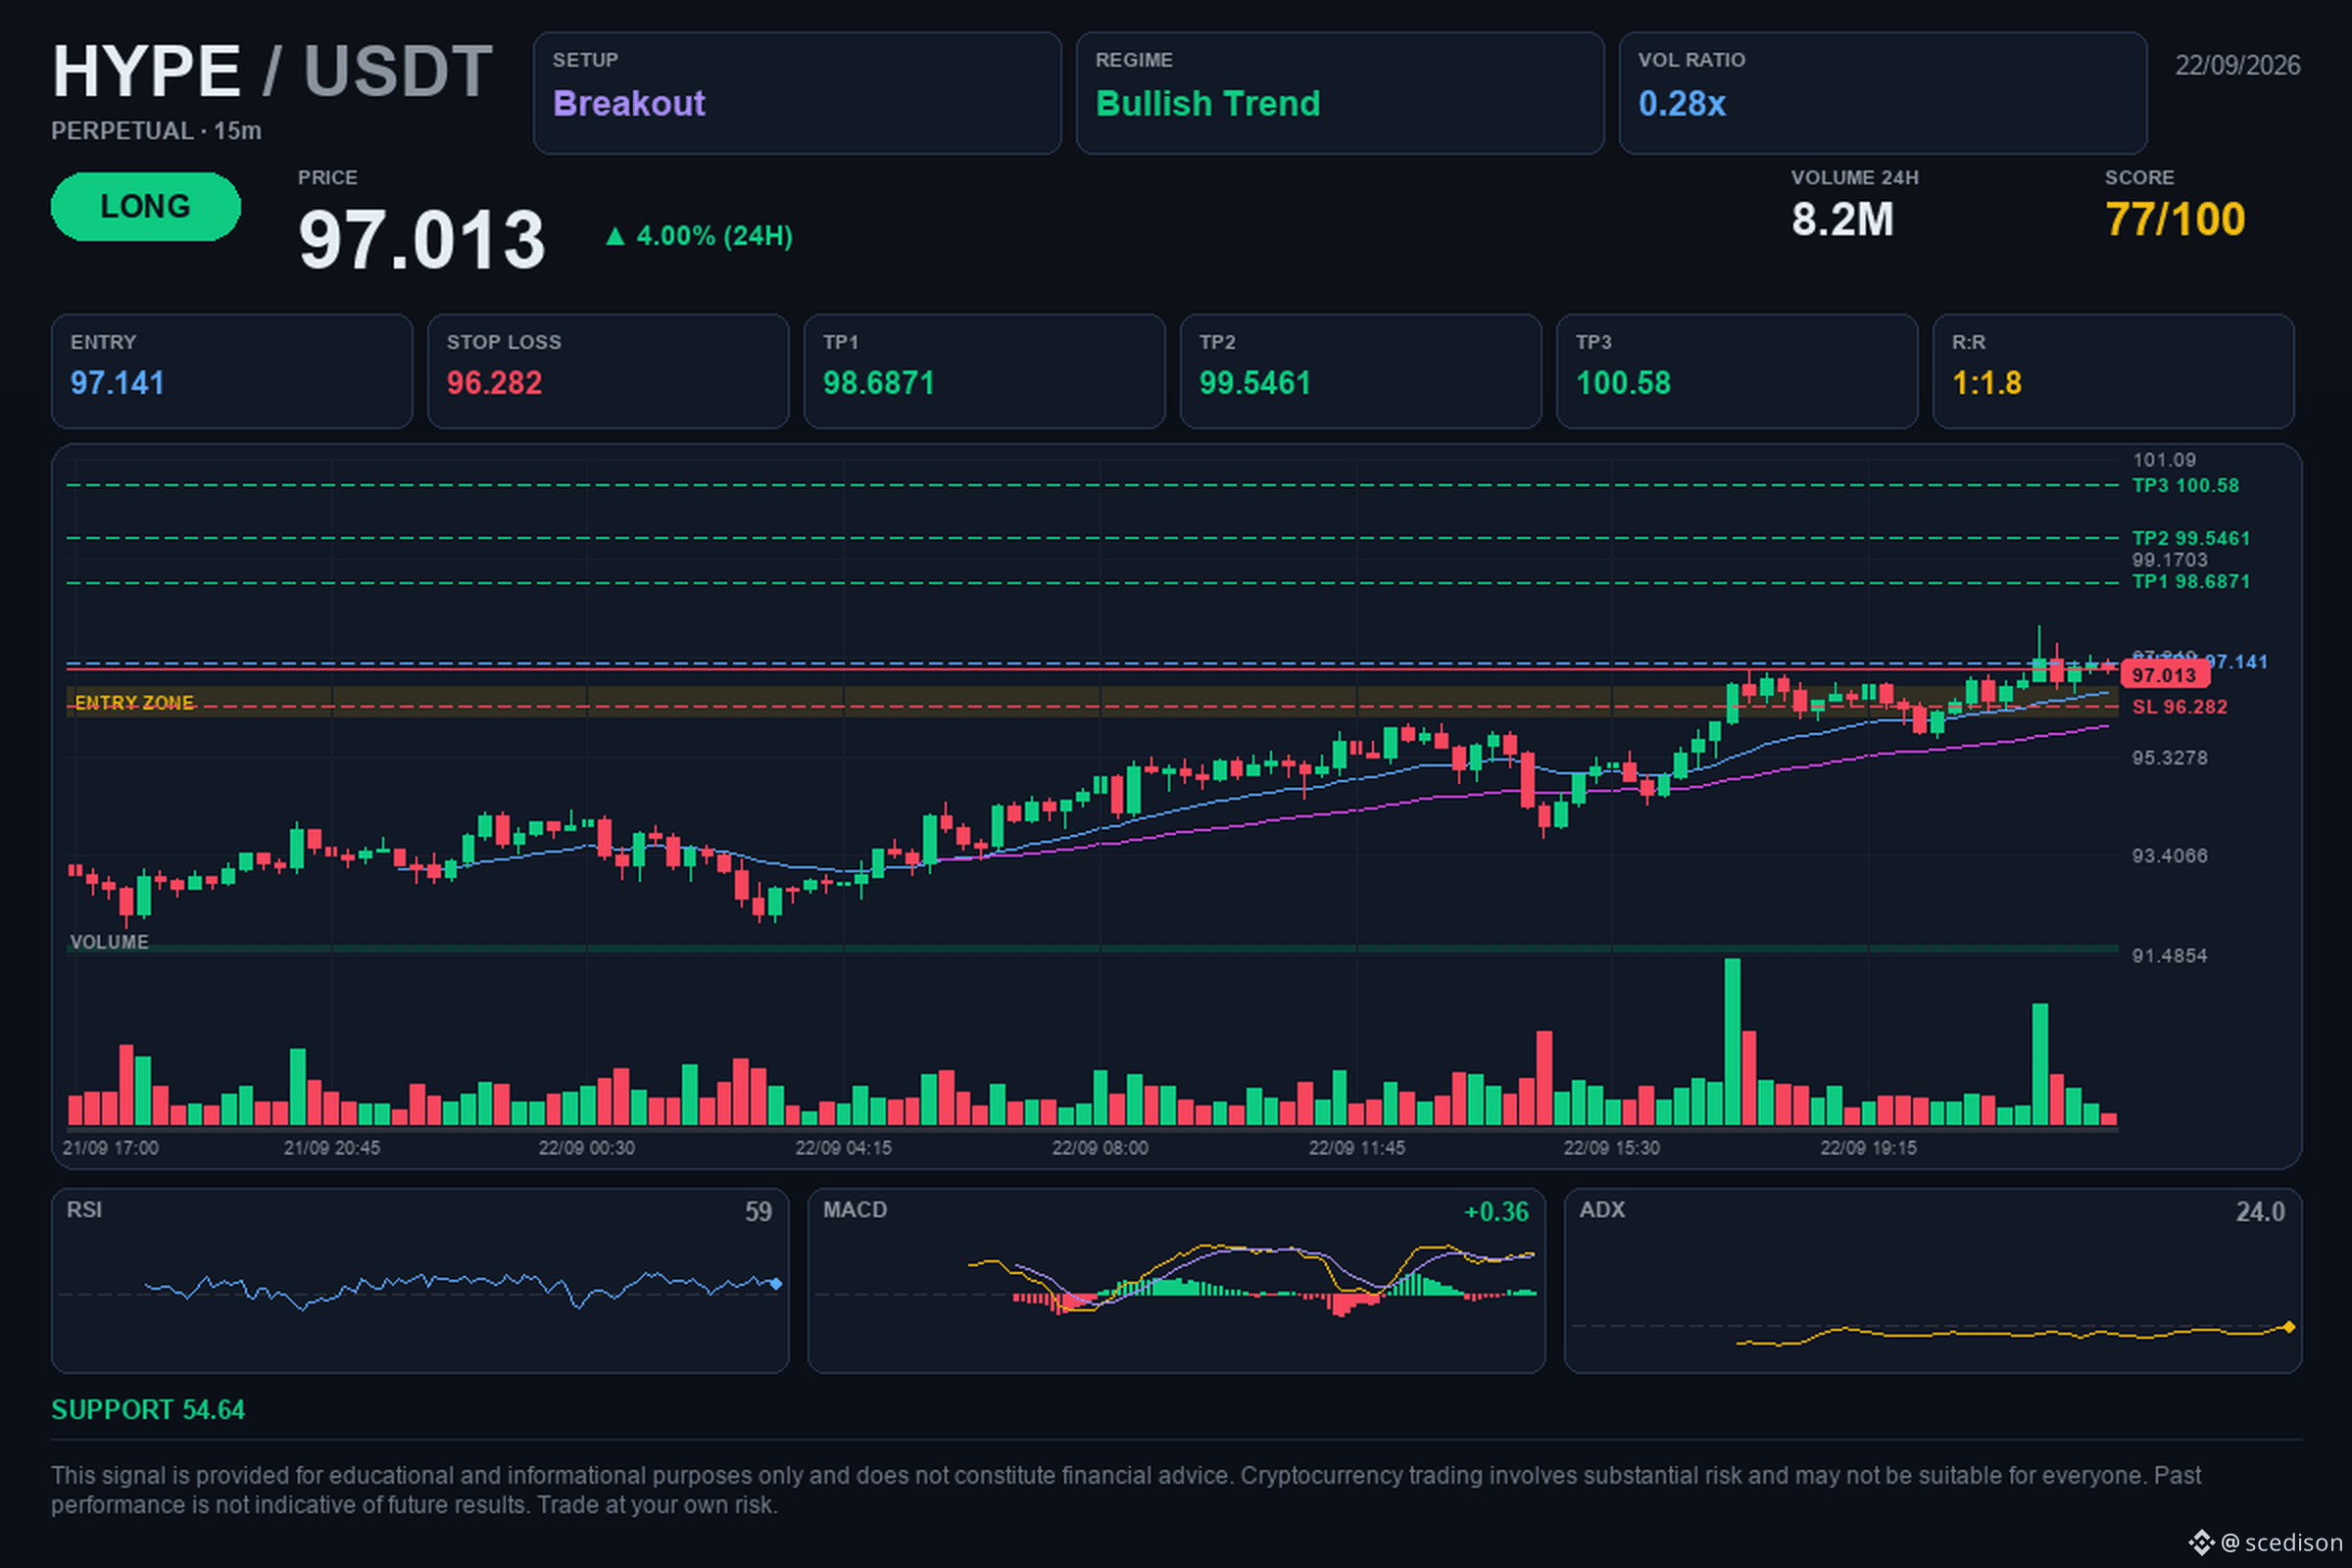The height and width of the screenshot is (1568, 2352).
Task: Select the Bullish Trend regime card
Action: [x=1340, y=93]
